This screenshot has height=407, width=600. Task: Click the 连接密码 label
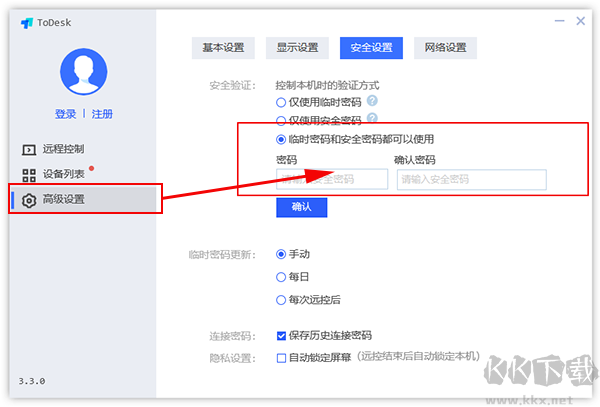[233, 336]
